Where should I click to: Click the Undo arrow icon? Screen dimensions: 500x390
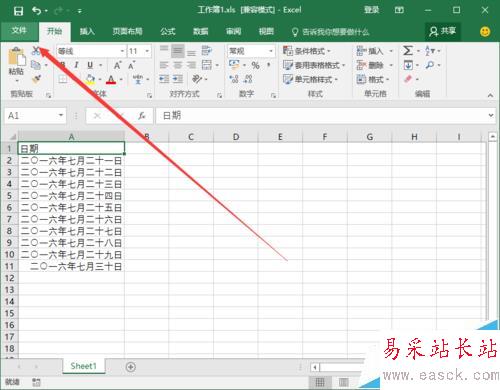pyautogui.click(x=36, y=11)
